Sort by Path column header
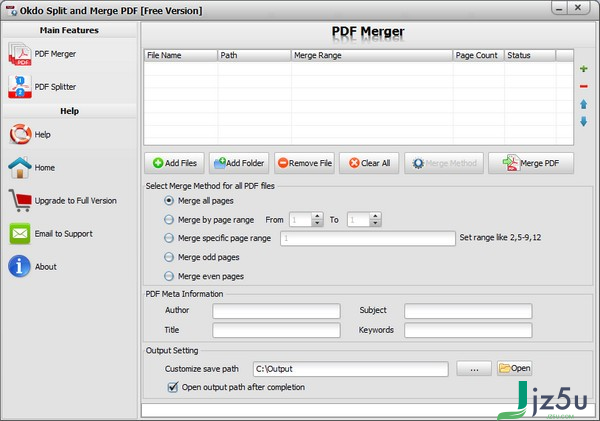This screenshot has width=600, height=421. tap(254, 55)
